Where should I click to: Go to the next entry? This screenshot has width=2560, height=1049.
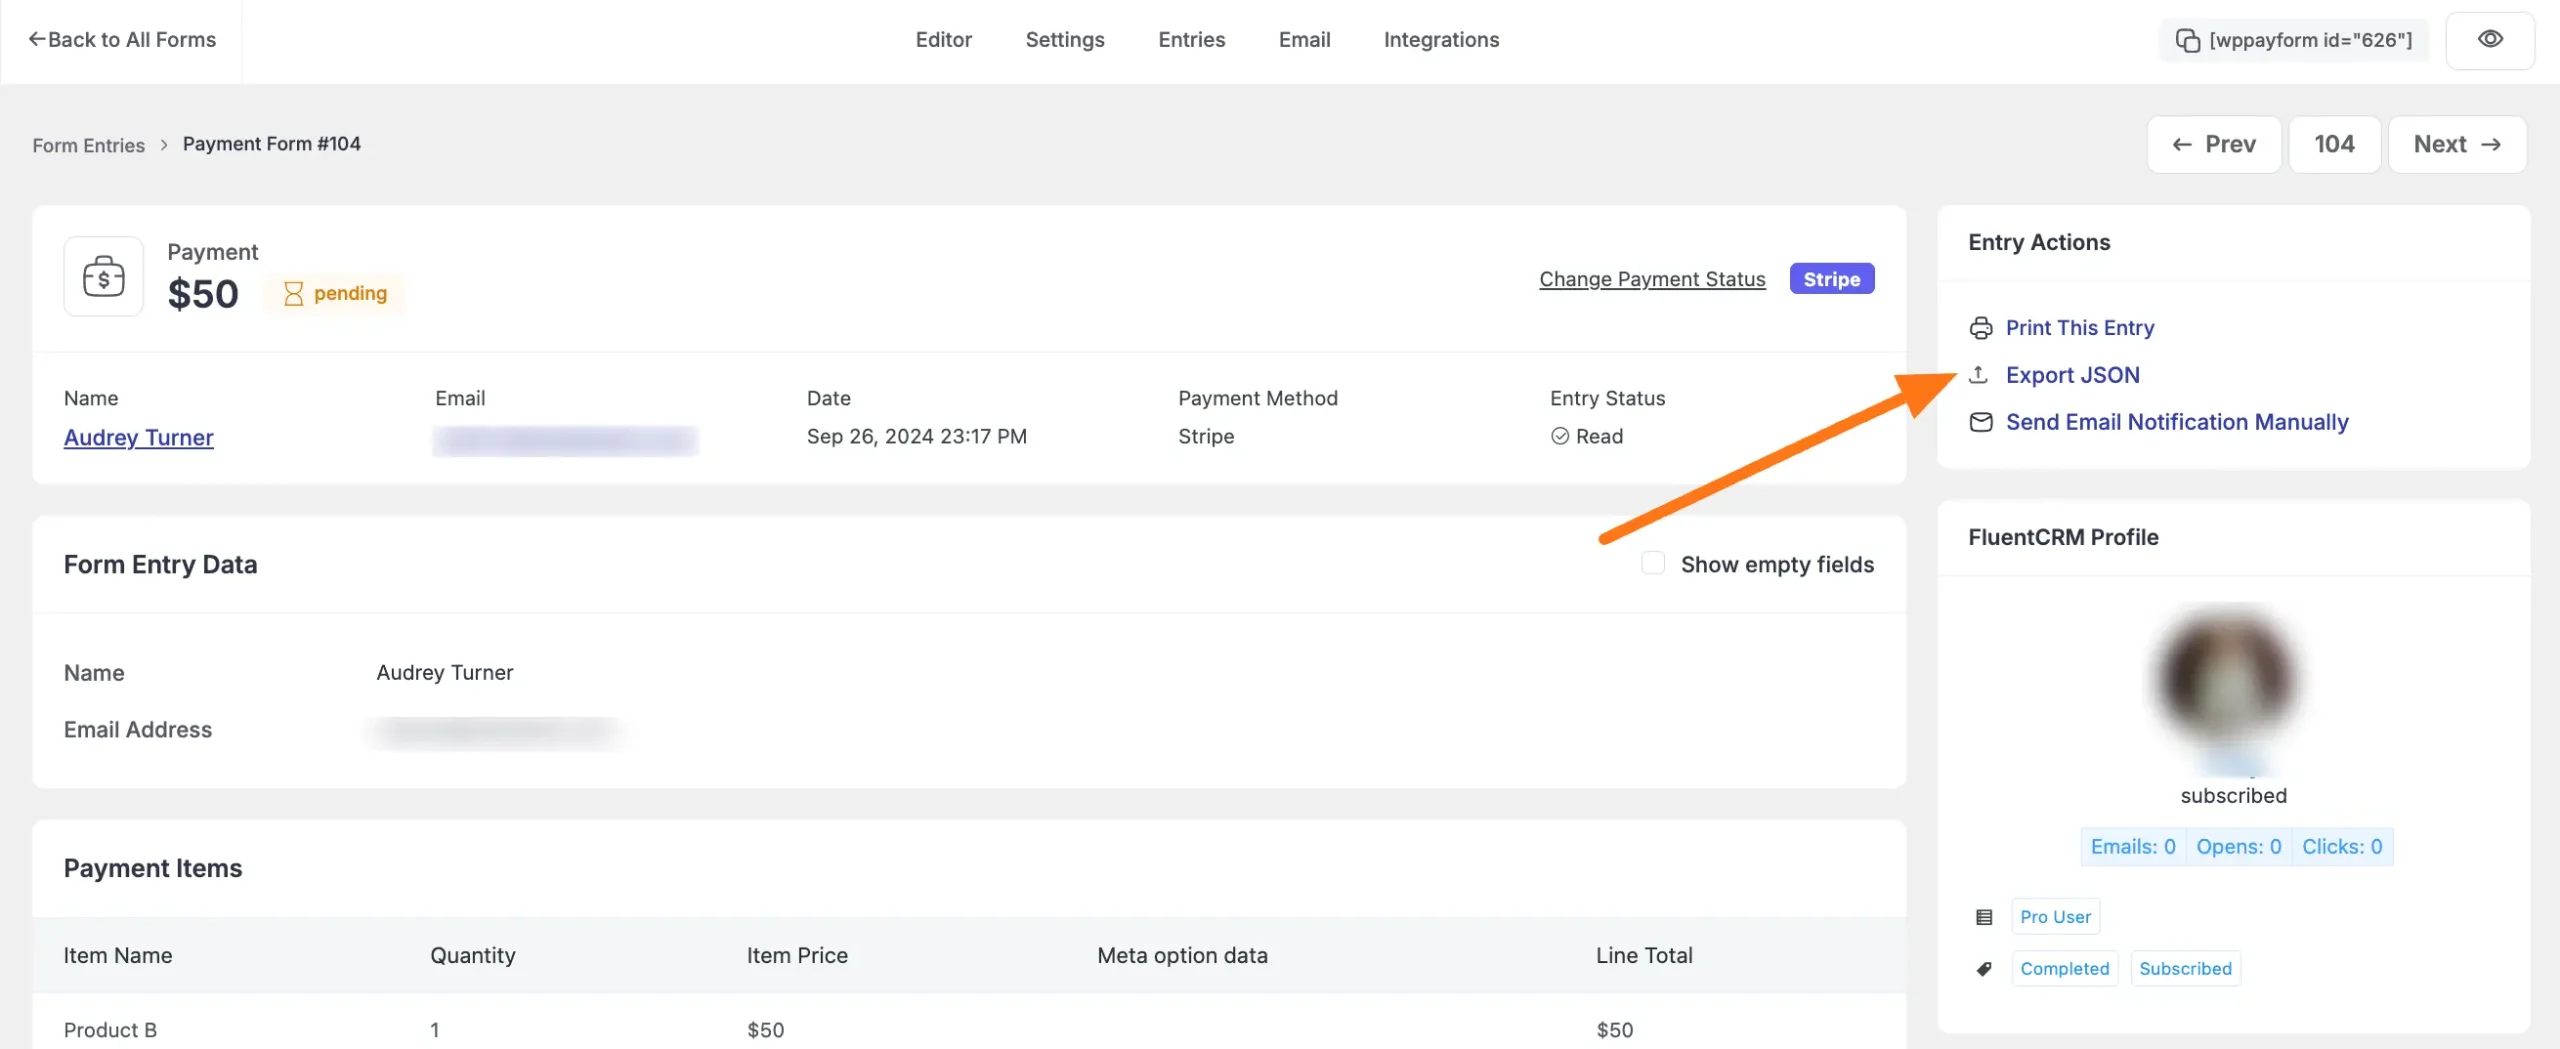pyautogui.click(x=2456, y=145)
